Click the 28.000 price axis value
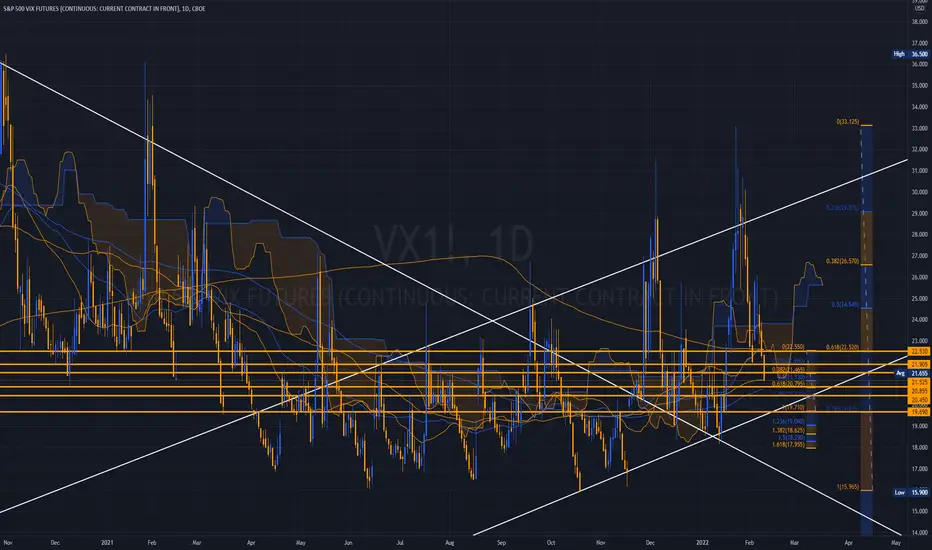This screenshot has width=932, height=550. coord(920,234)
